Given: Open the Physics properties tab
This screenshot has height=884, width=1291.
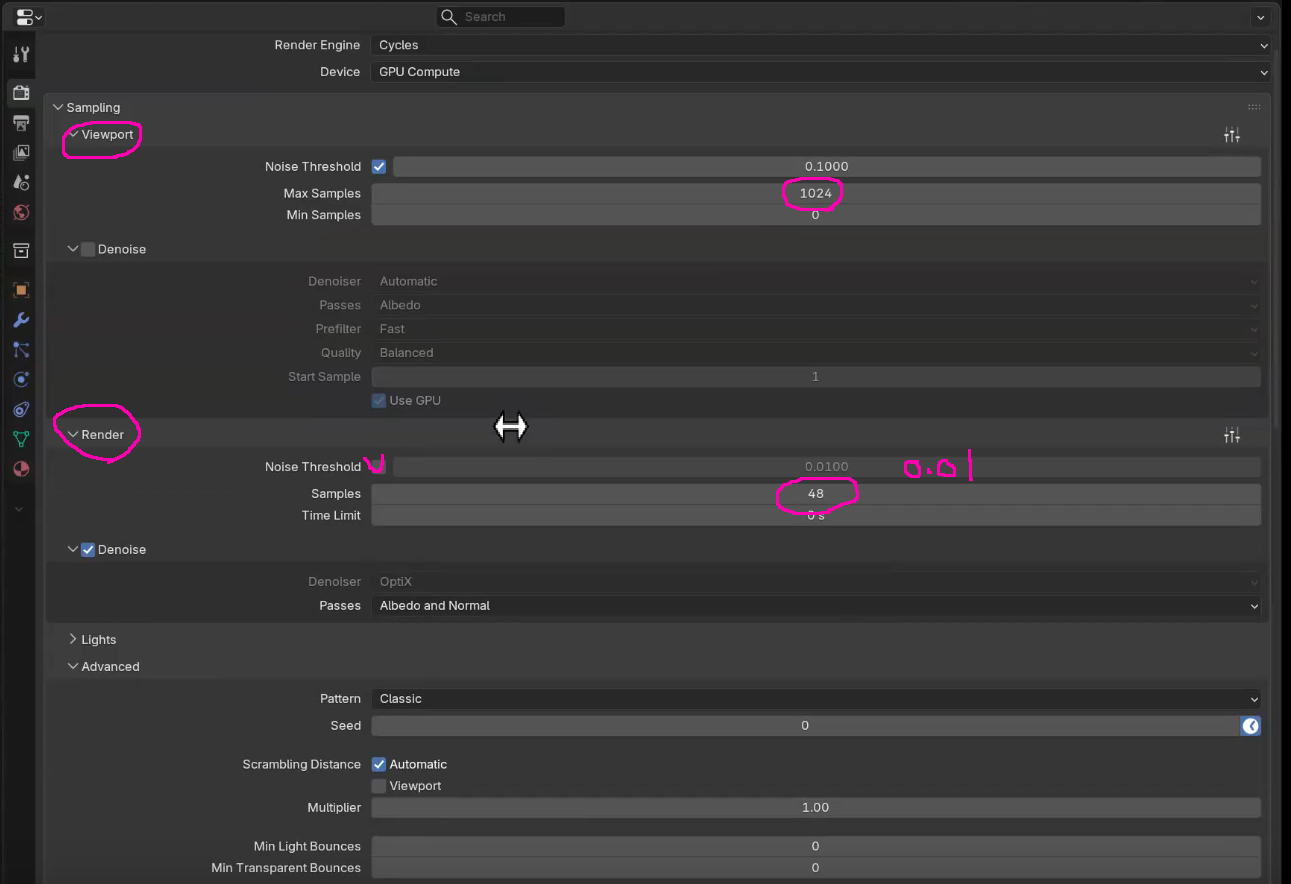Looking at the screenshot, I should [x=20, y=380].
